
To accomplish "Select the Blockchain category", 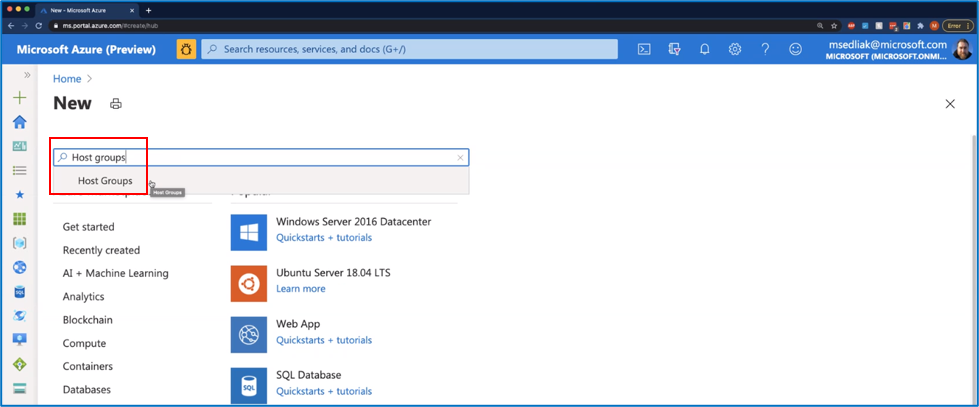I will pos(88,320).
